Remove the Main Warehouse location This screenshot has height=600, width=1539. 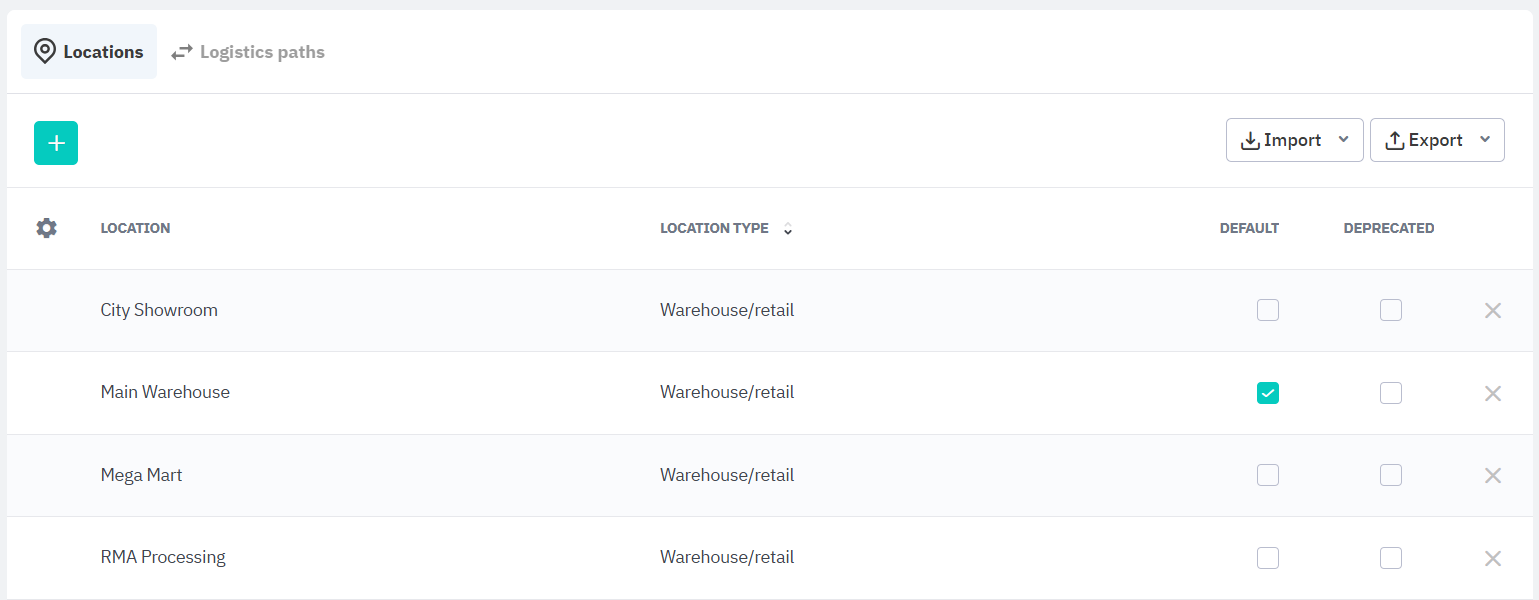(x=1492, y=393)
